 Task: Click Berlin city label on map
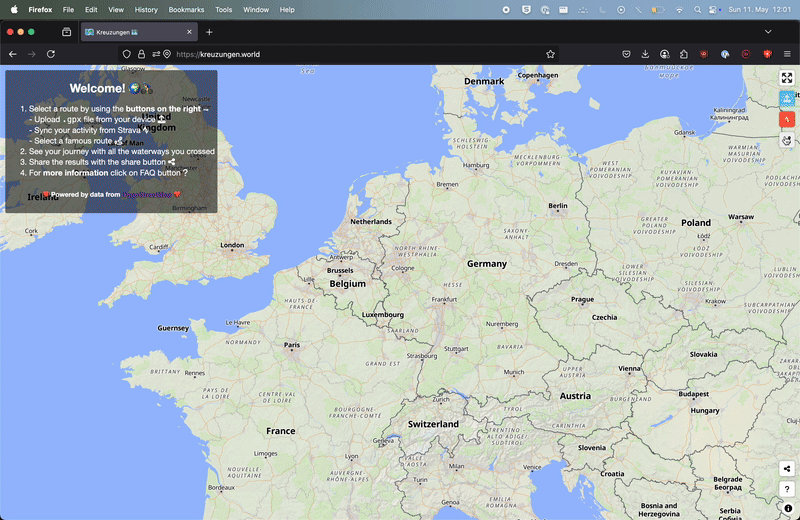pyautogui.click(x=558, y=206)
